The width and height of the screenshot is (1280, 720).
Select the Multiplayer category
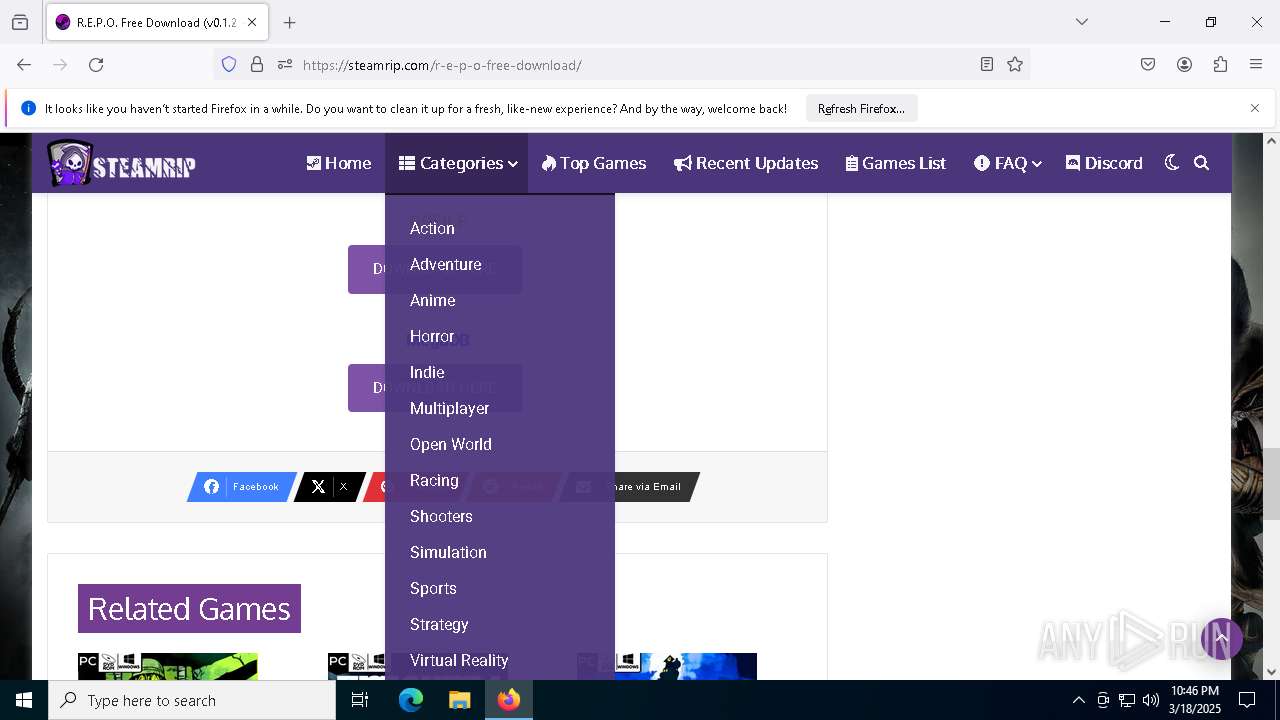tap(450, 408)
